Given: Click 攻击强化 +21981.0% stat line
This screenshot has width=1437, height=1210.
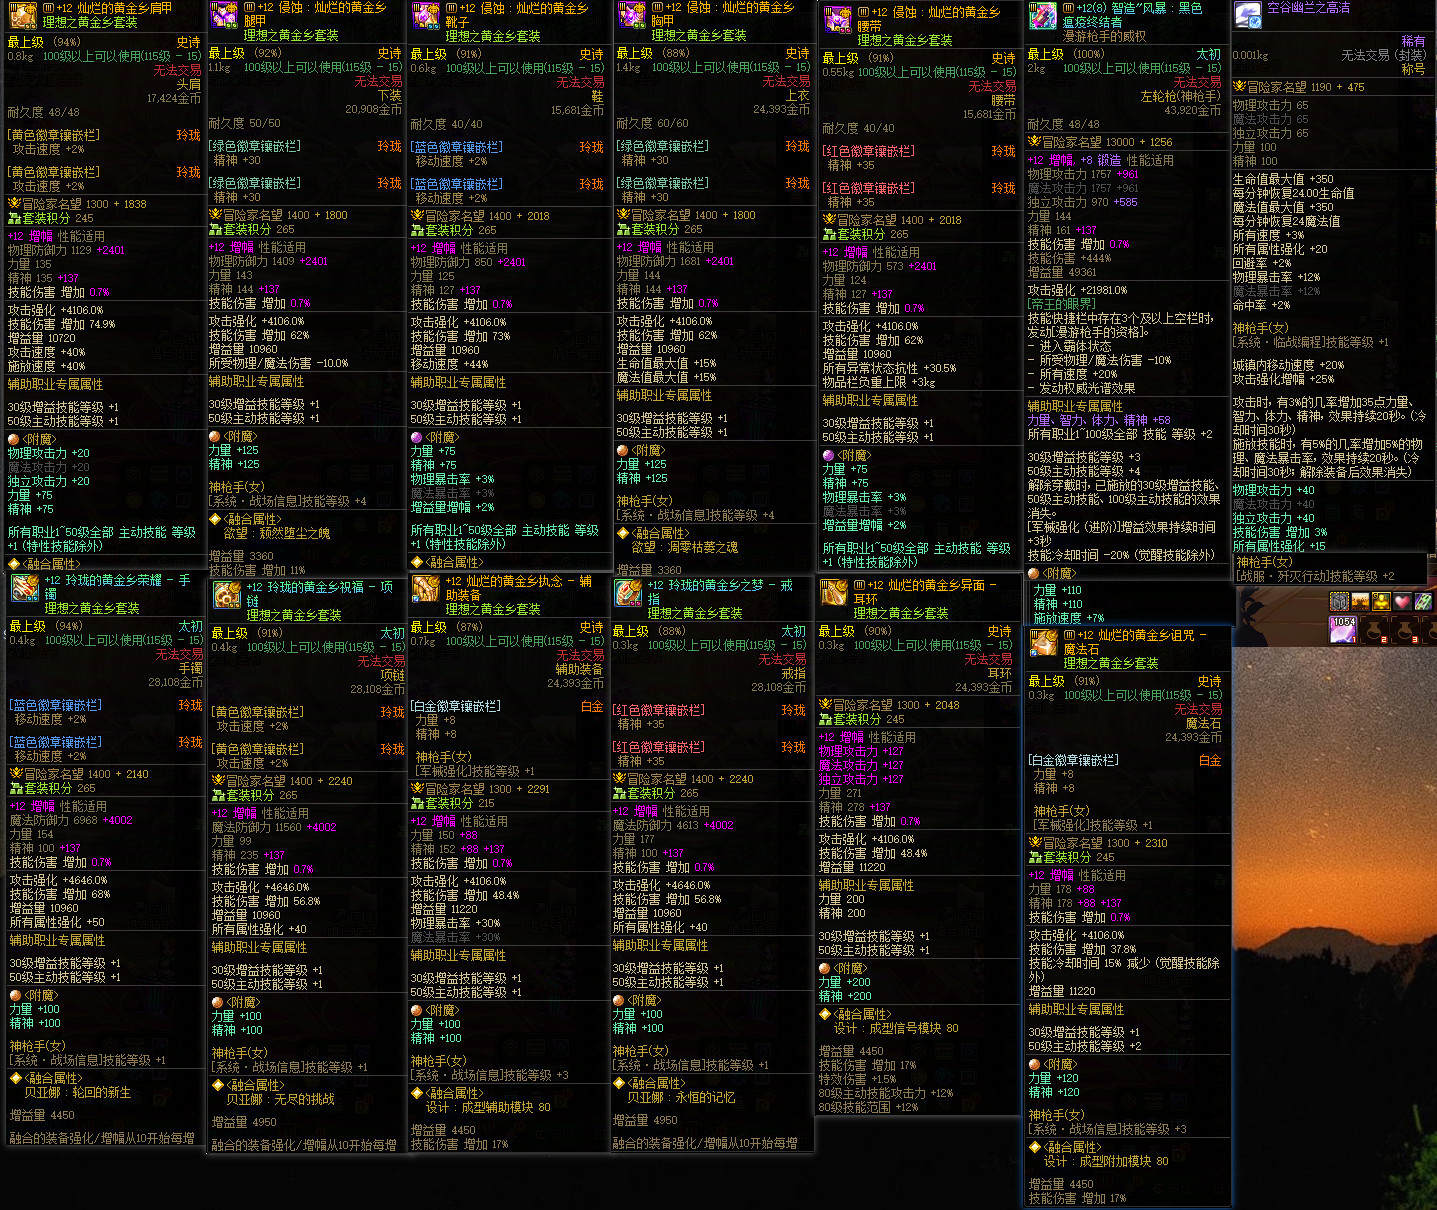Looking at the screenshot, I should 1078,290.
